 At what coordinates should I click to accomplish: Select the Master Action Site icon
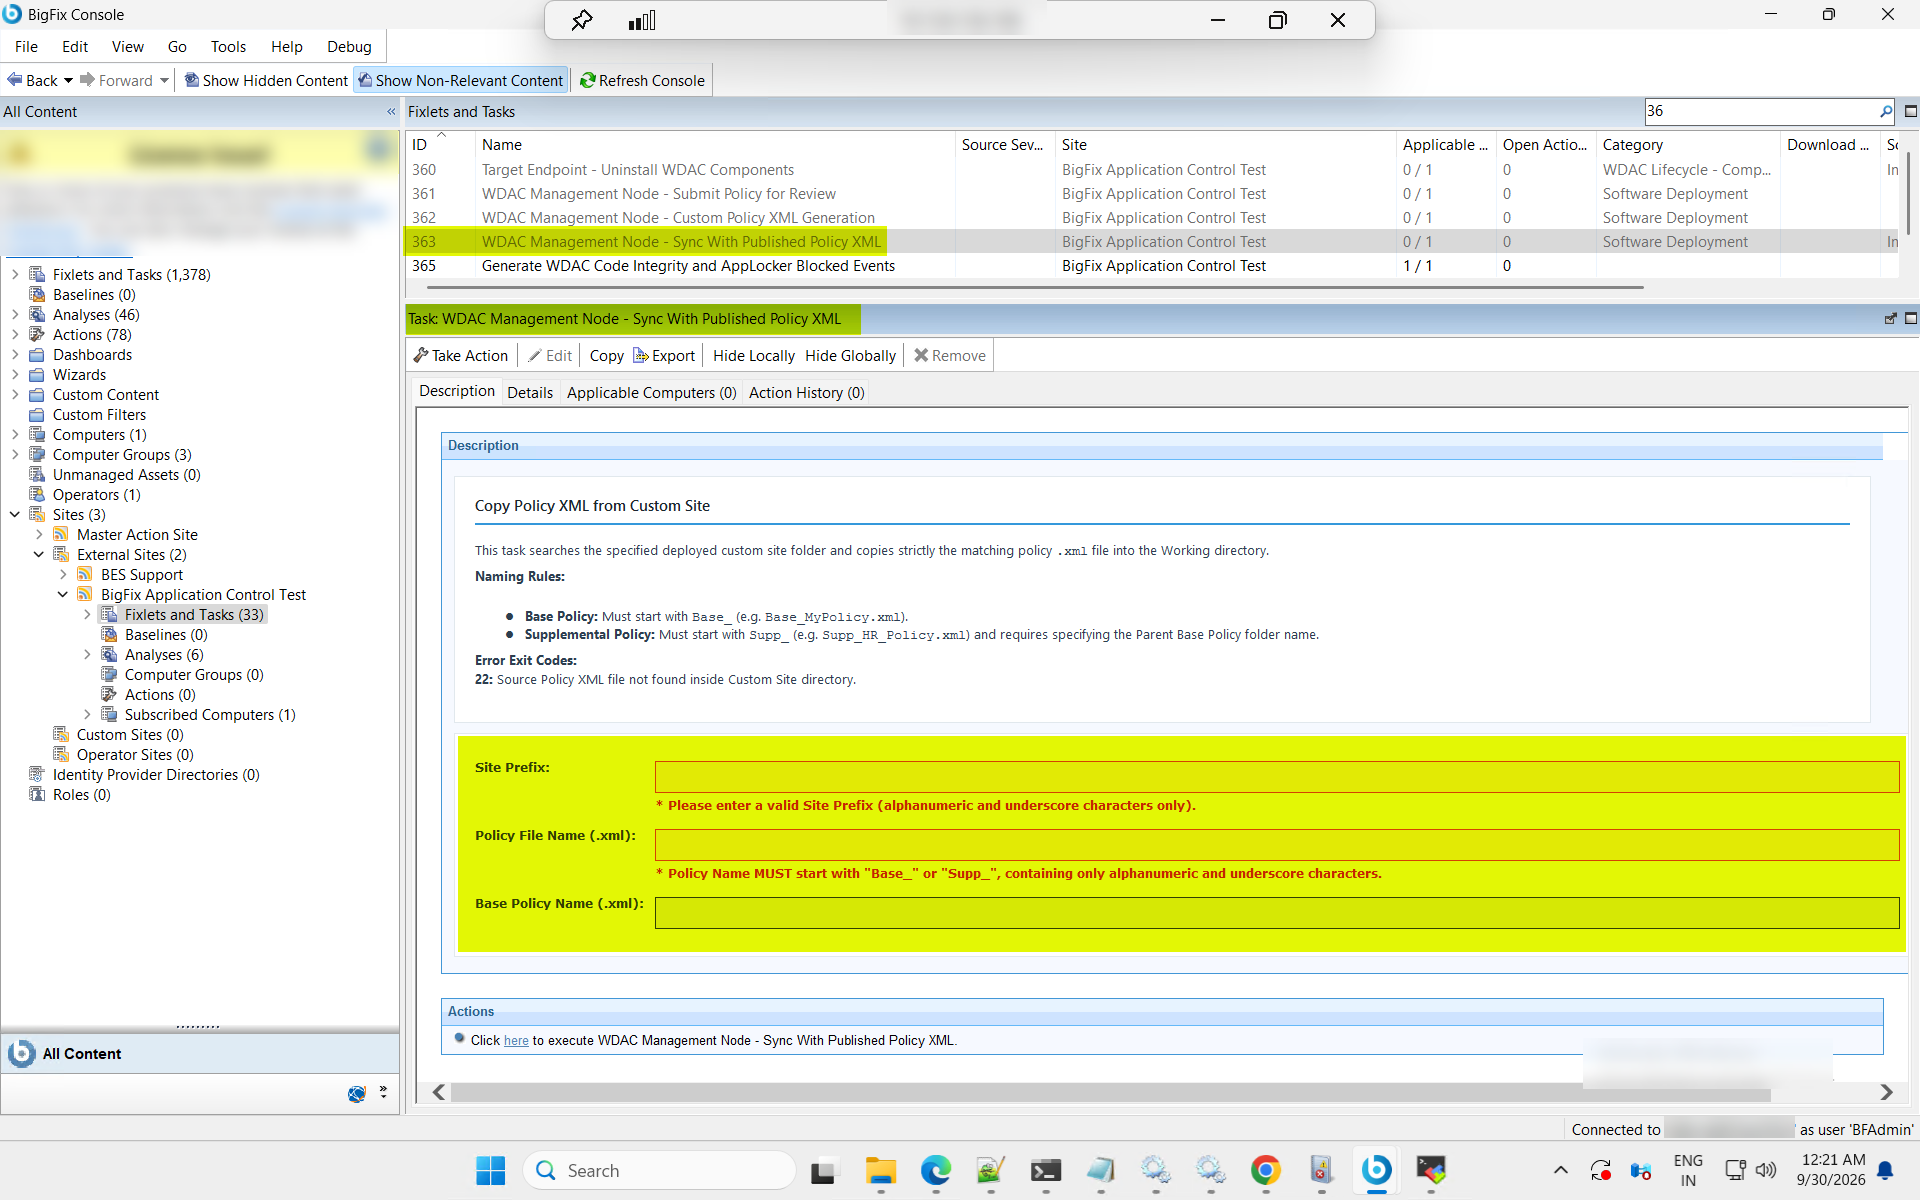(61, 534)
